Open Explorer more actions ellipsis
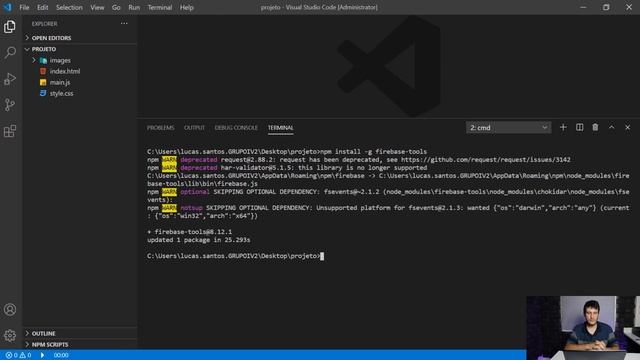This screenshot has width=640, height=360. (x=124, y=24)
